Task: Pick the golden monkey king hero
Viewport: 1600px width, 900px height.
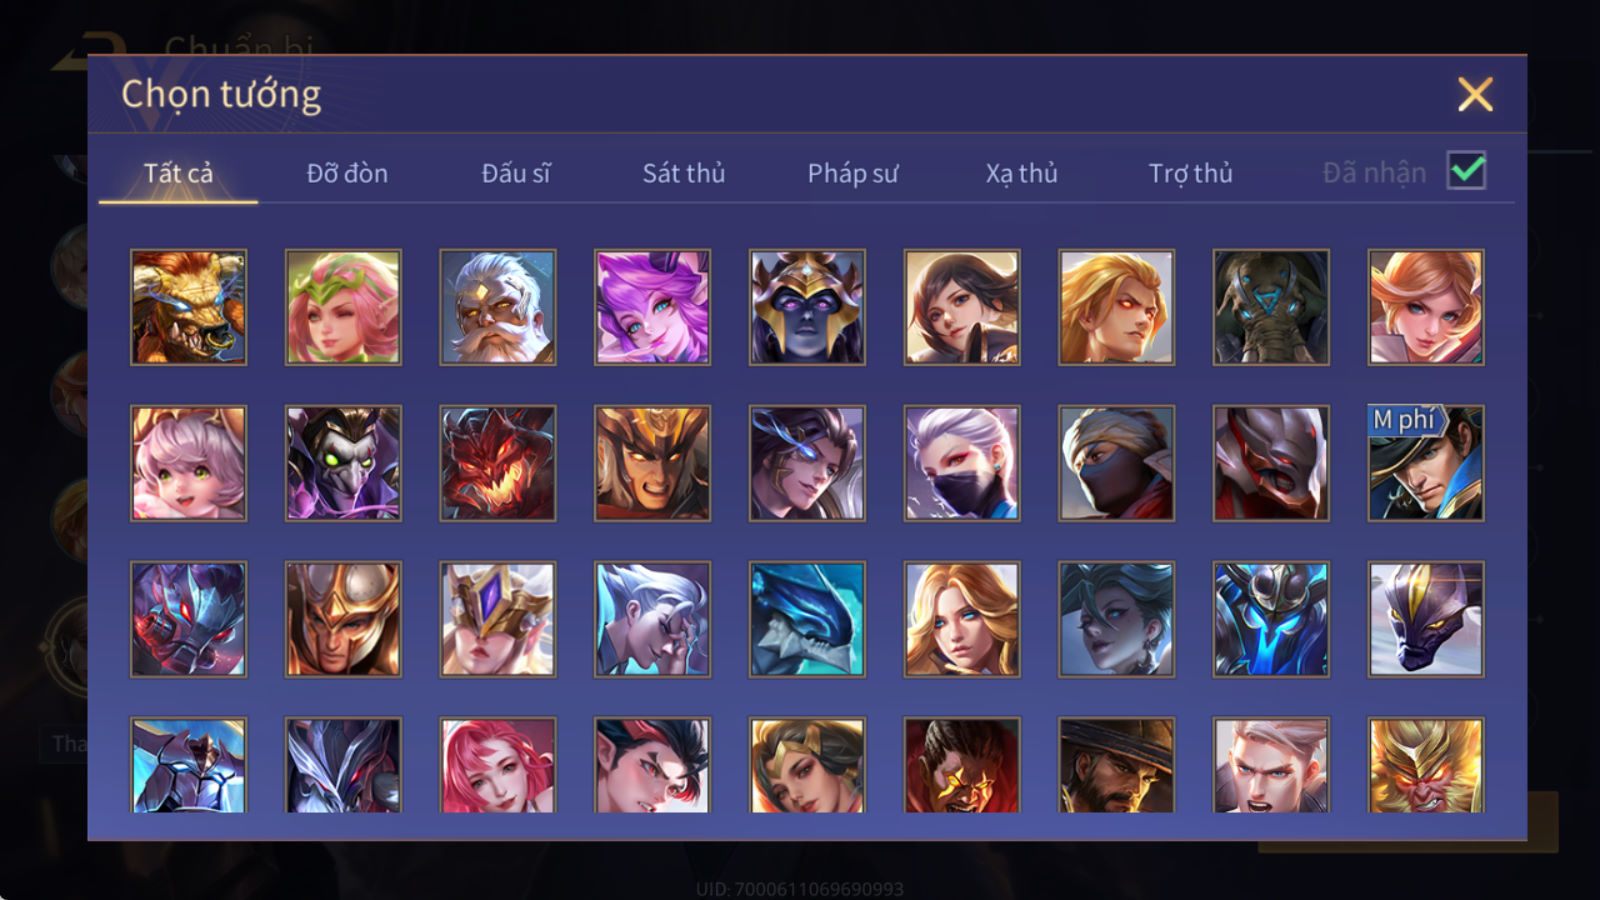Action: point(1426,765)
